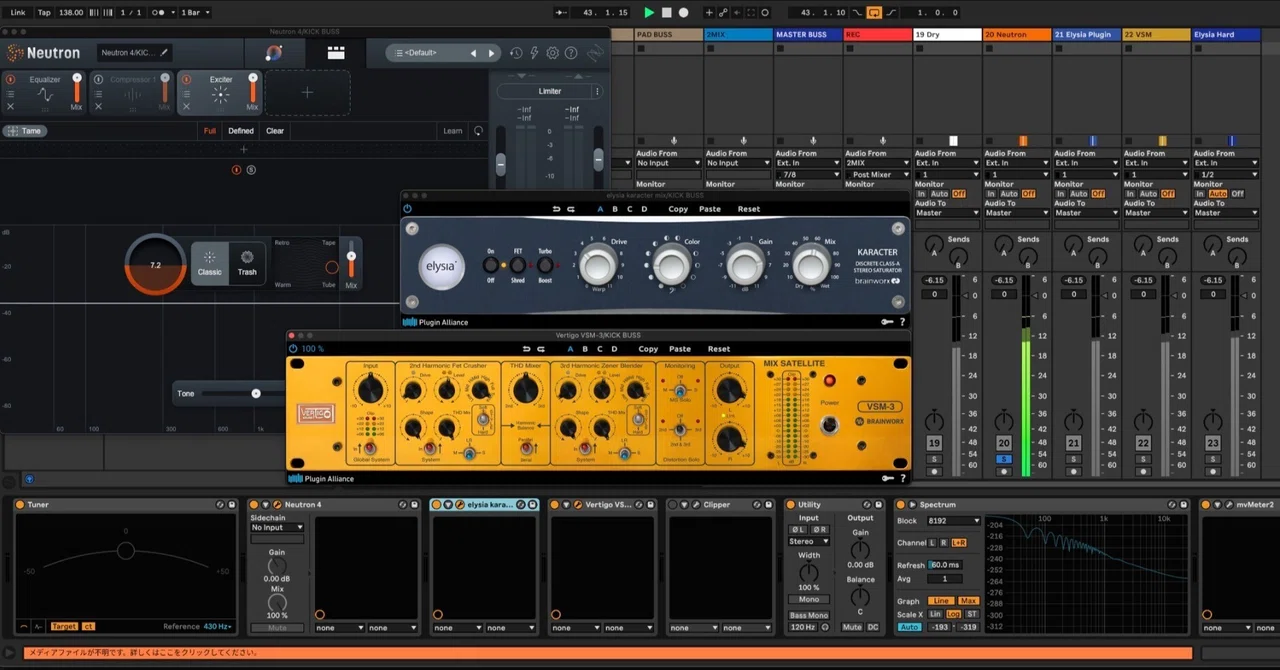Flip the VSM-3 Power switch
The width and height of the screenshot is (1280, 670).
pyautogui.click(x=828, y=425)
